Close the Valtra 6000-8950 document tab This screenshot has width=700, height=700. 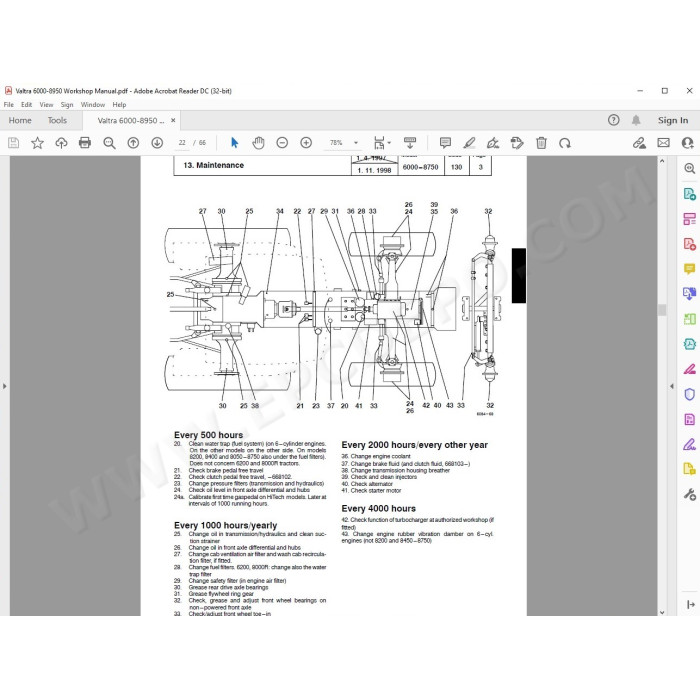point(173,121)
